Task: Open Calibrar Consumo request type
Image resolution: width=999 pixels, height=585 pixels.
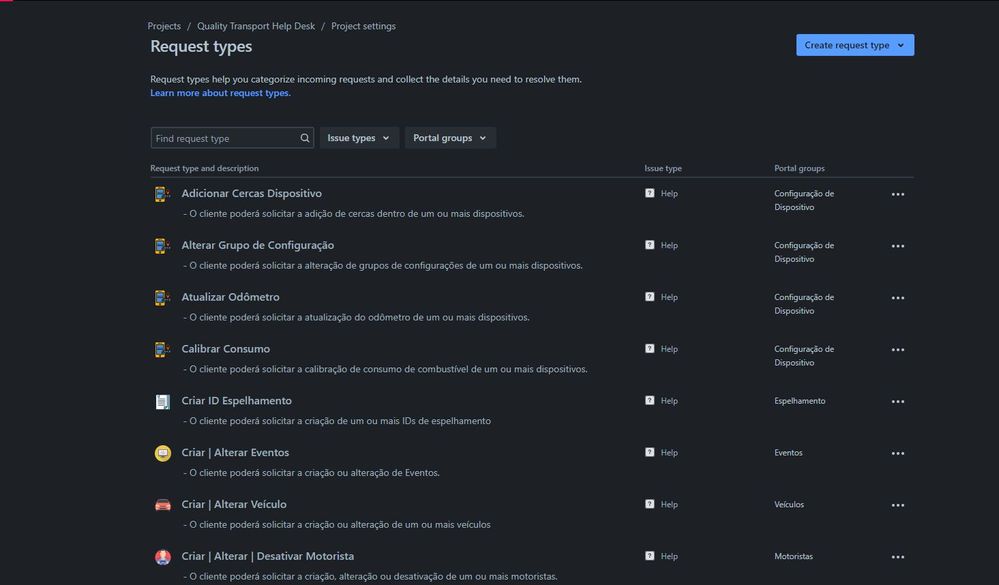Action: [226, 349]
